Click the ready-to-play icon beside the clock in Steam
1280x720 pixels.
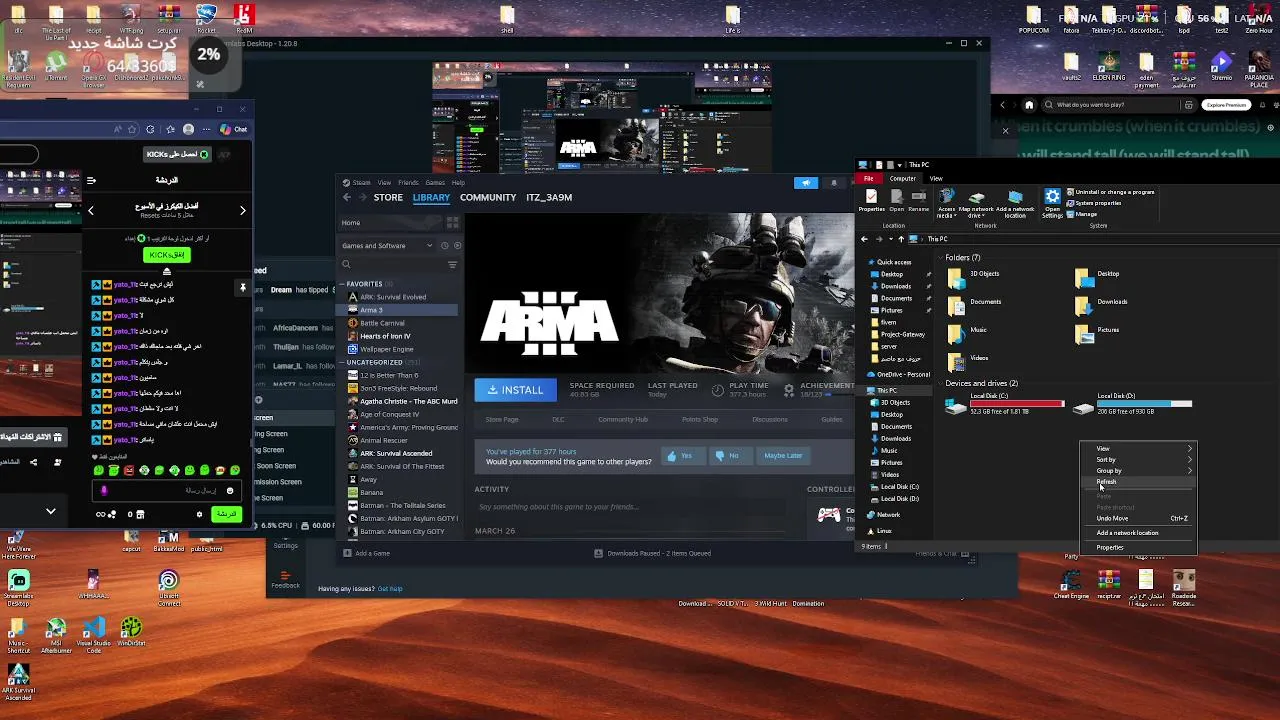[457, 245]
